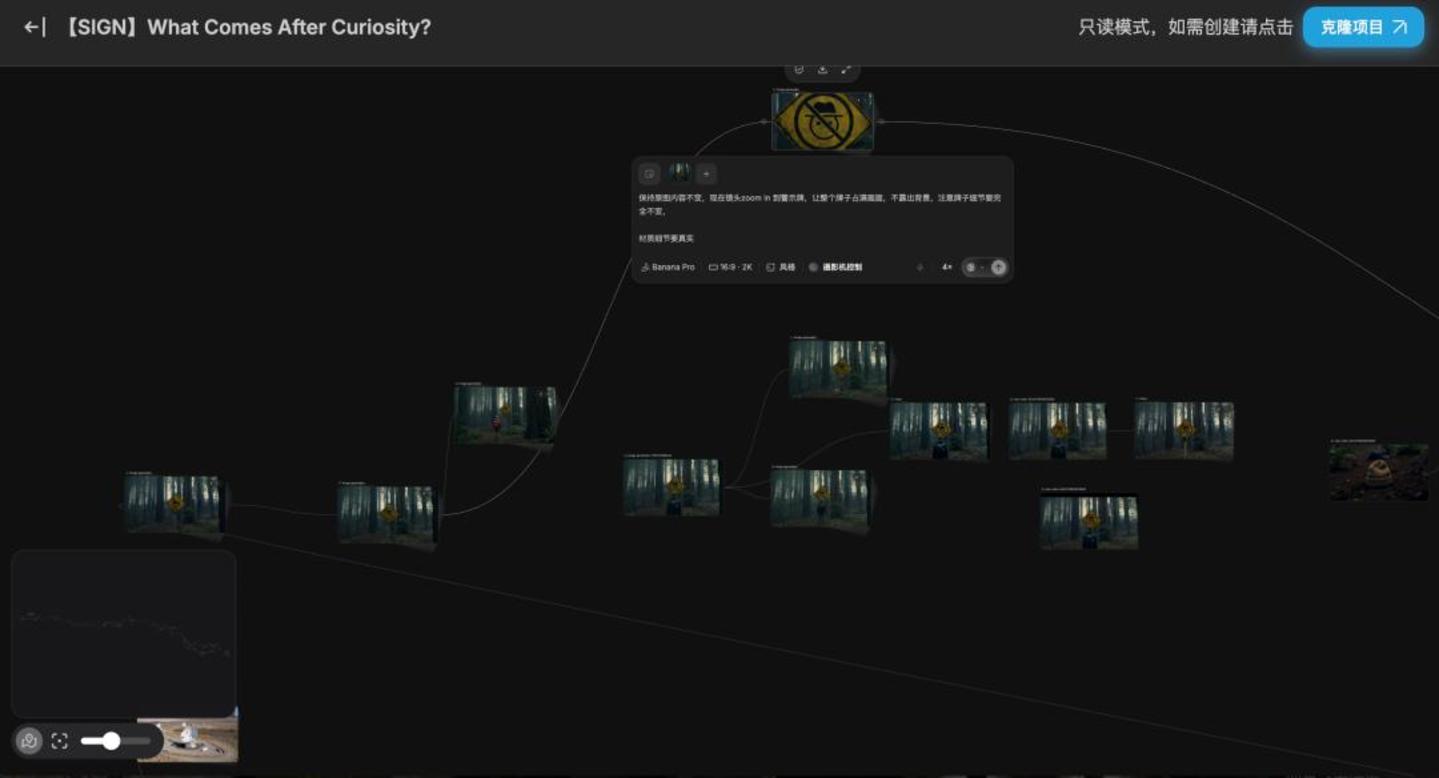The image size is (1439, 778).
Task: Open the 4x generation count selector
Action: [x=946, y=267]
